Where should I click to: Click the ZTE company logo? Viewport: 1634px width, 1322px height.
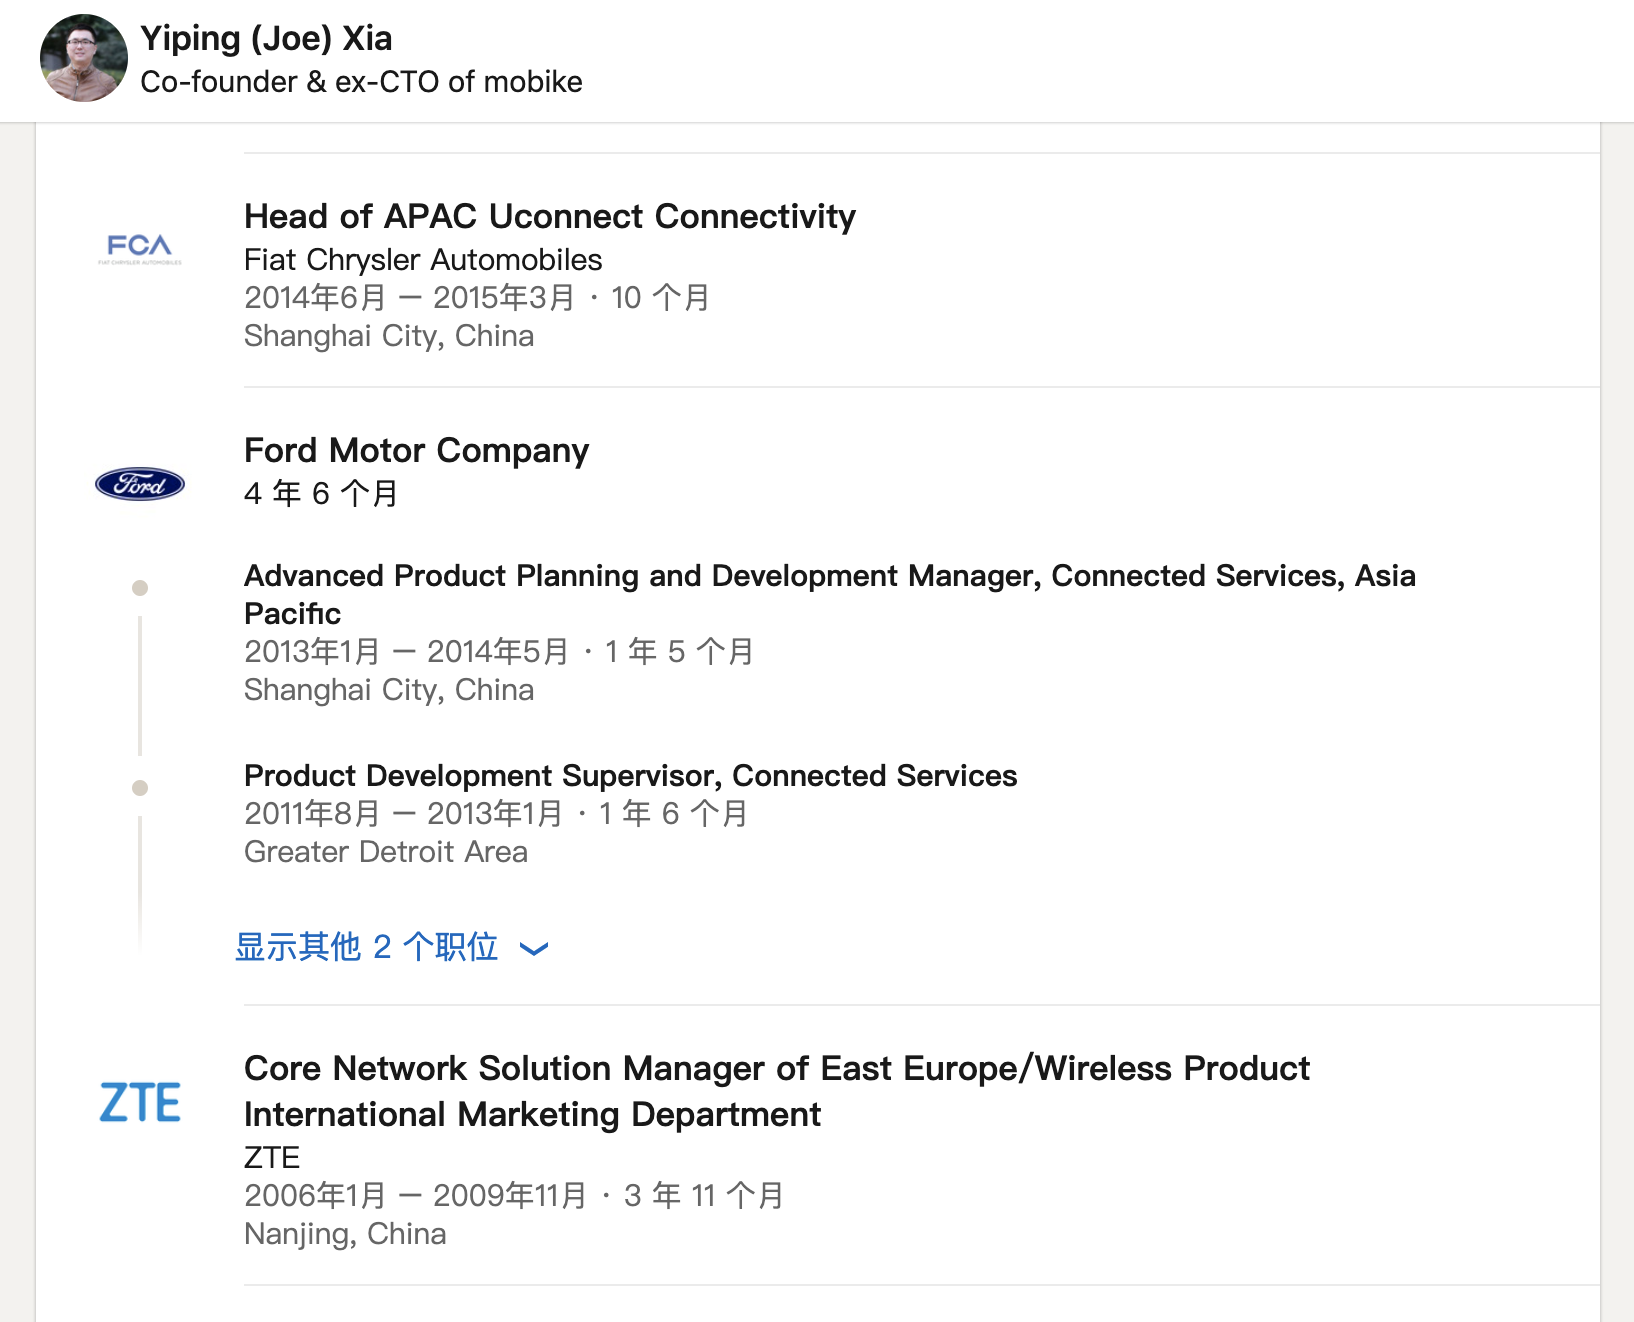(140, 1102)
